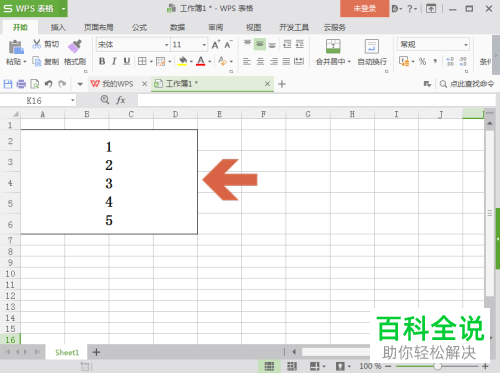The height and width of the screenshot is (373, 500).
Task: Expand the Name Box dropdown
Action: [72, 100]
